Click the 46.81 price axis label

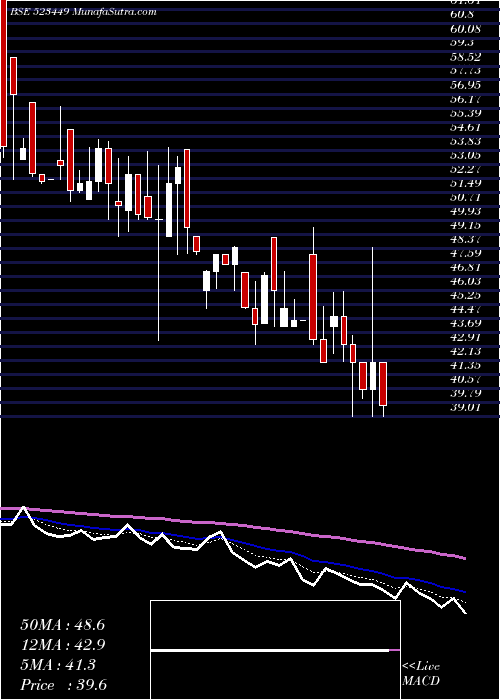[x=466, y=267]
